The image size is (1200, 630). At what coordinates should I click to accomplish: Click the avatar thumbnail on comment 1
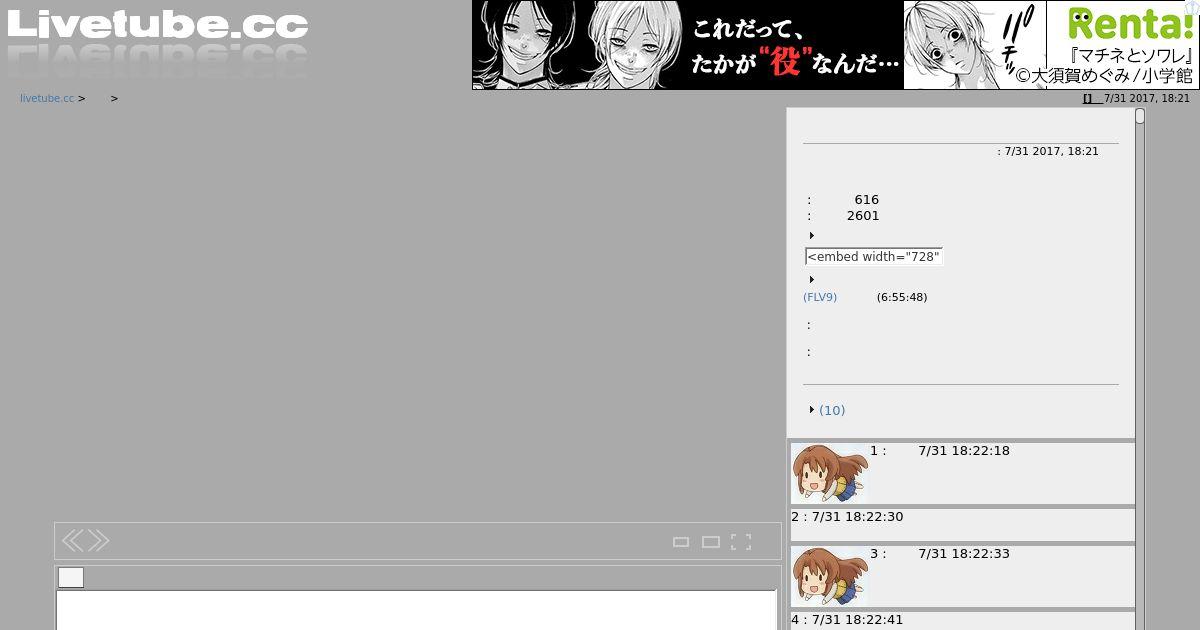tap(830, 473)
